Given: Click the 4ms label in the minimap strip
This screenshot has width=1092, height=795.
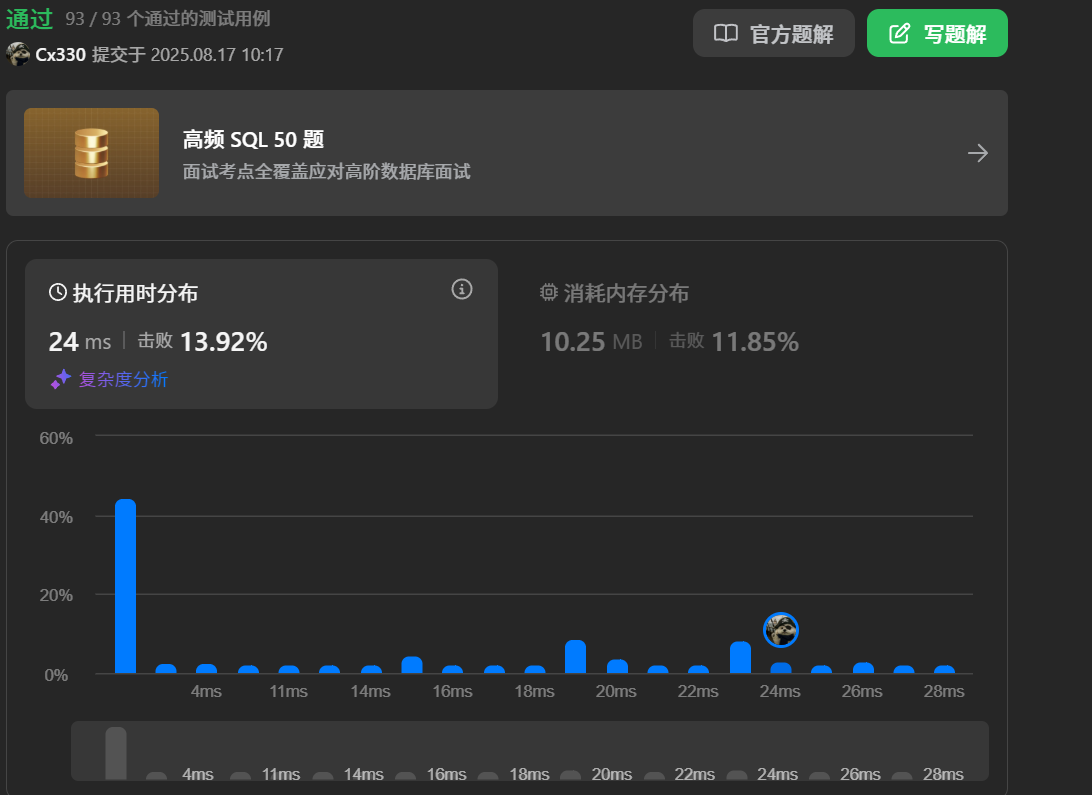Looking at the screenshot, I should [x=198, y=774].
